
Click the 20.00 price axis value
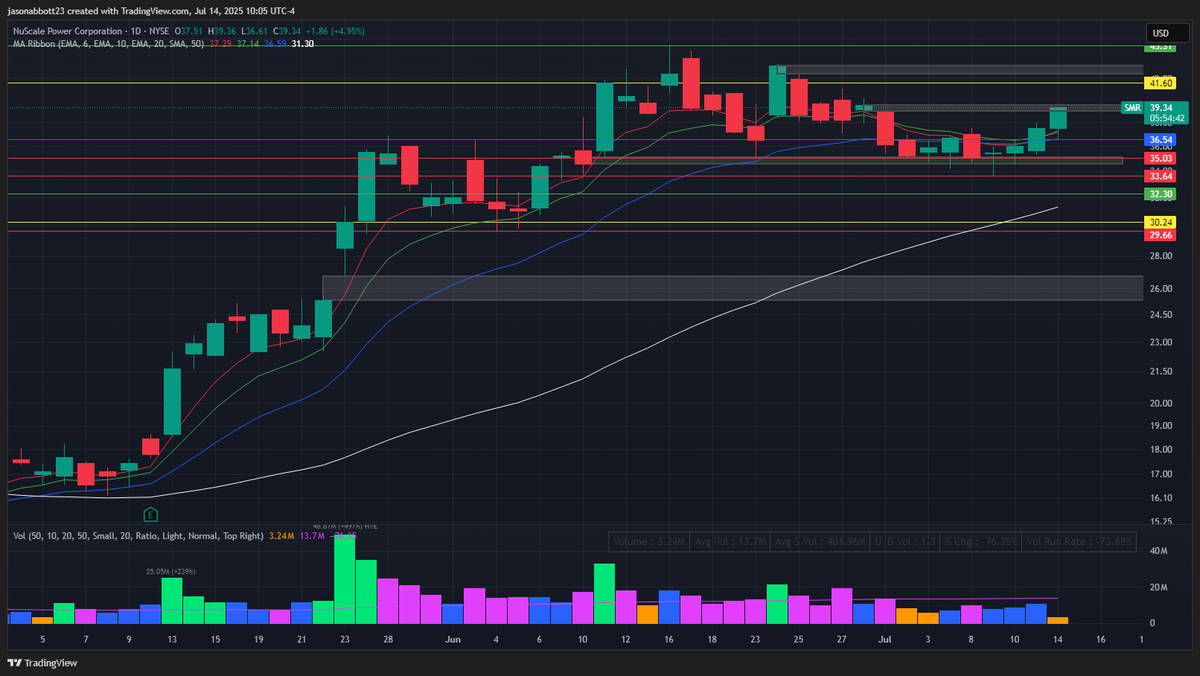1160,403
